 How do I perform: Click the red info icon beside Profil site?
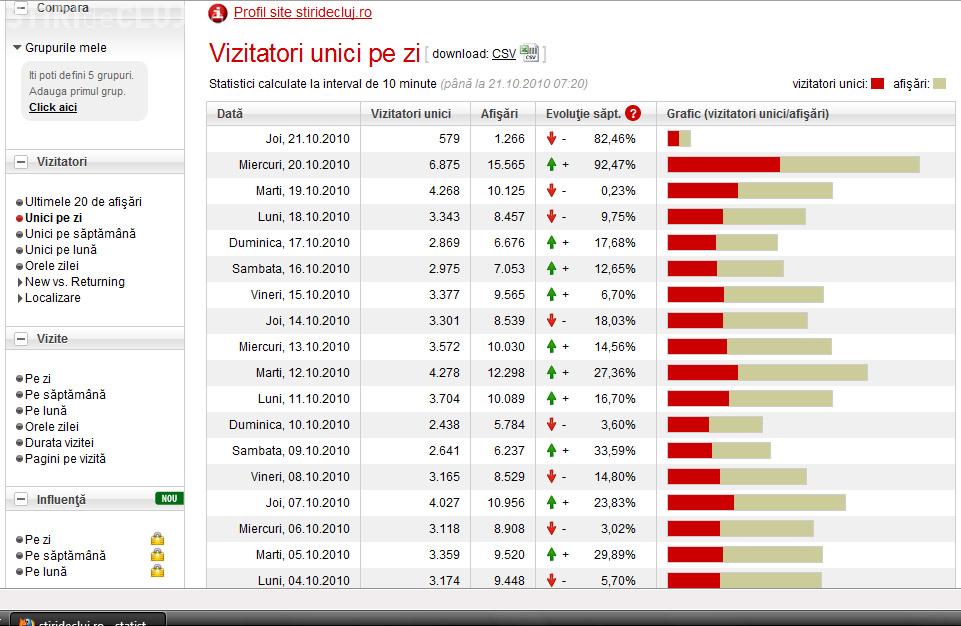click(x=217, y=13)
